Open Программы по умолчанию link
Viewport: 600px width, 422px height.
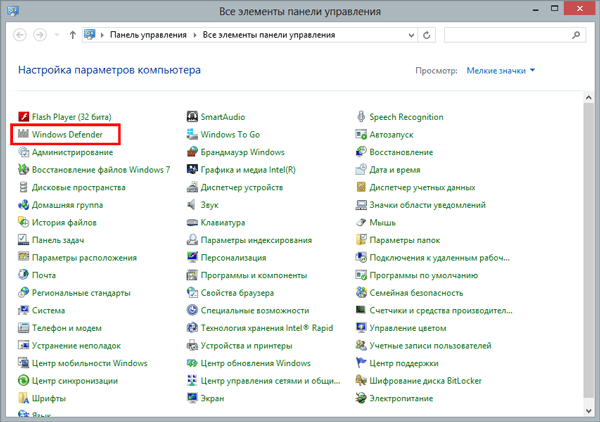coord(424,275)
